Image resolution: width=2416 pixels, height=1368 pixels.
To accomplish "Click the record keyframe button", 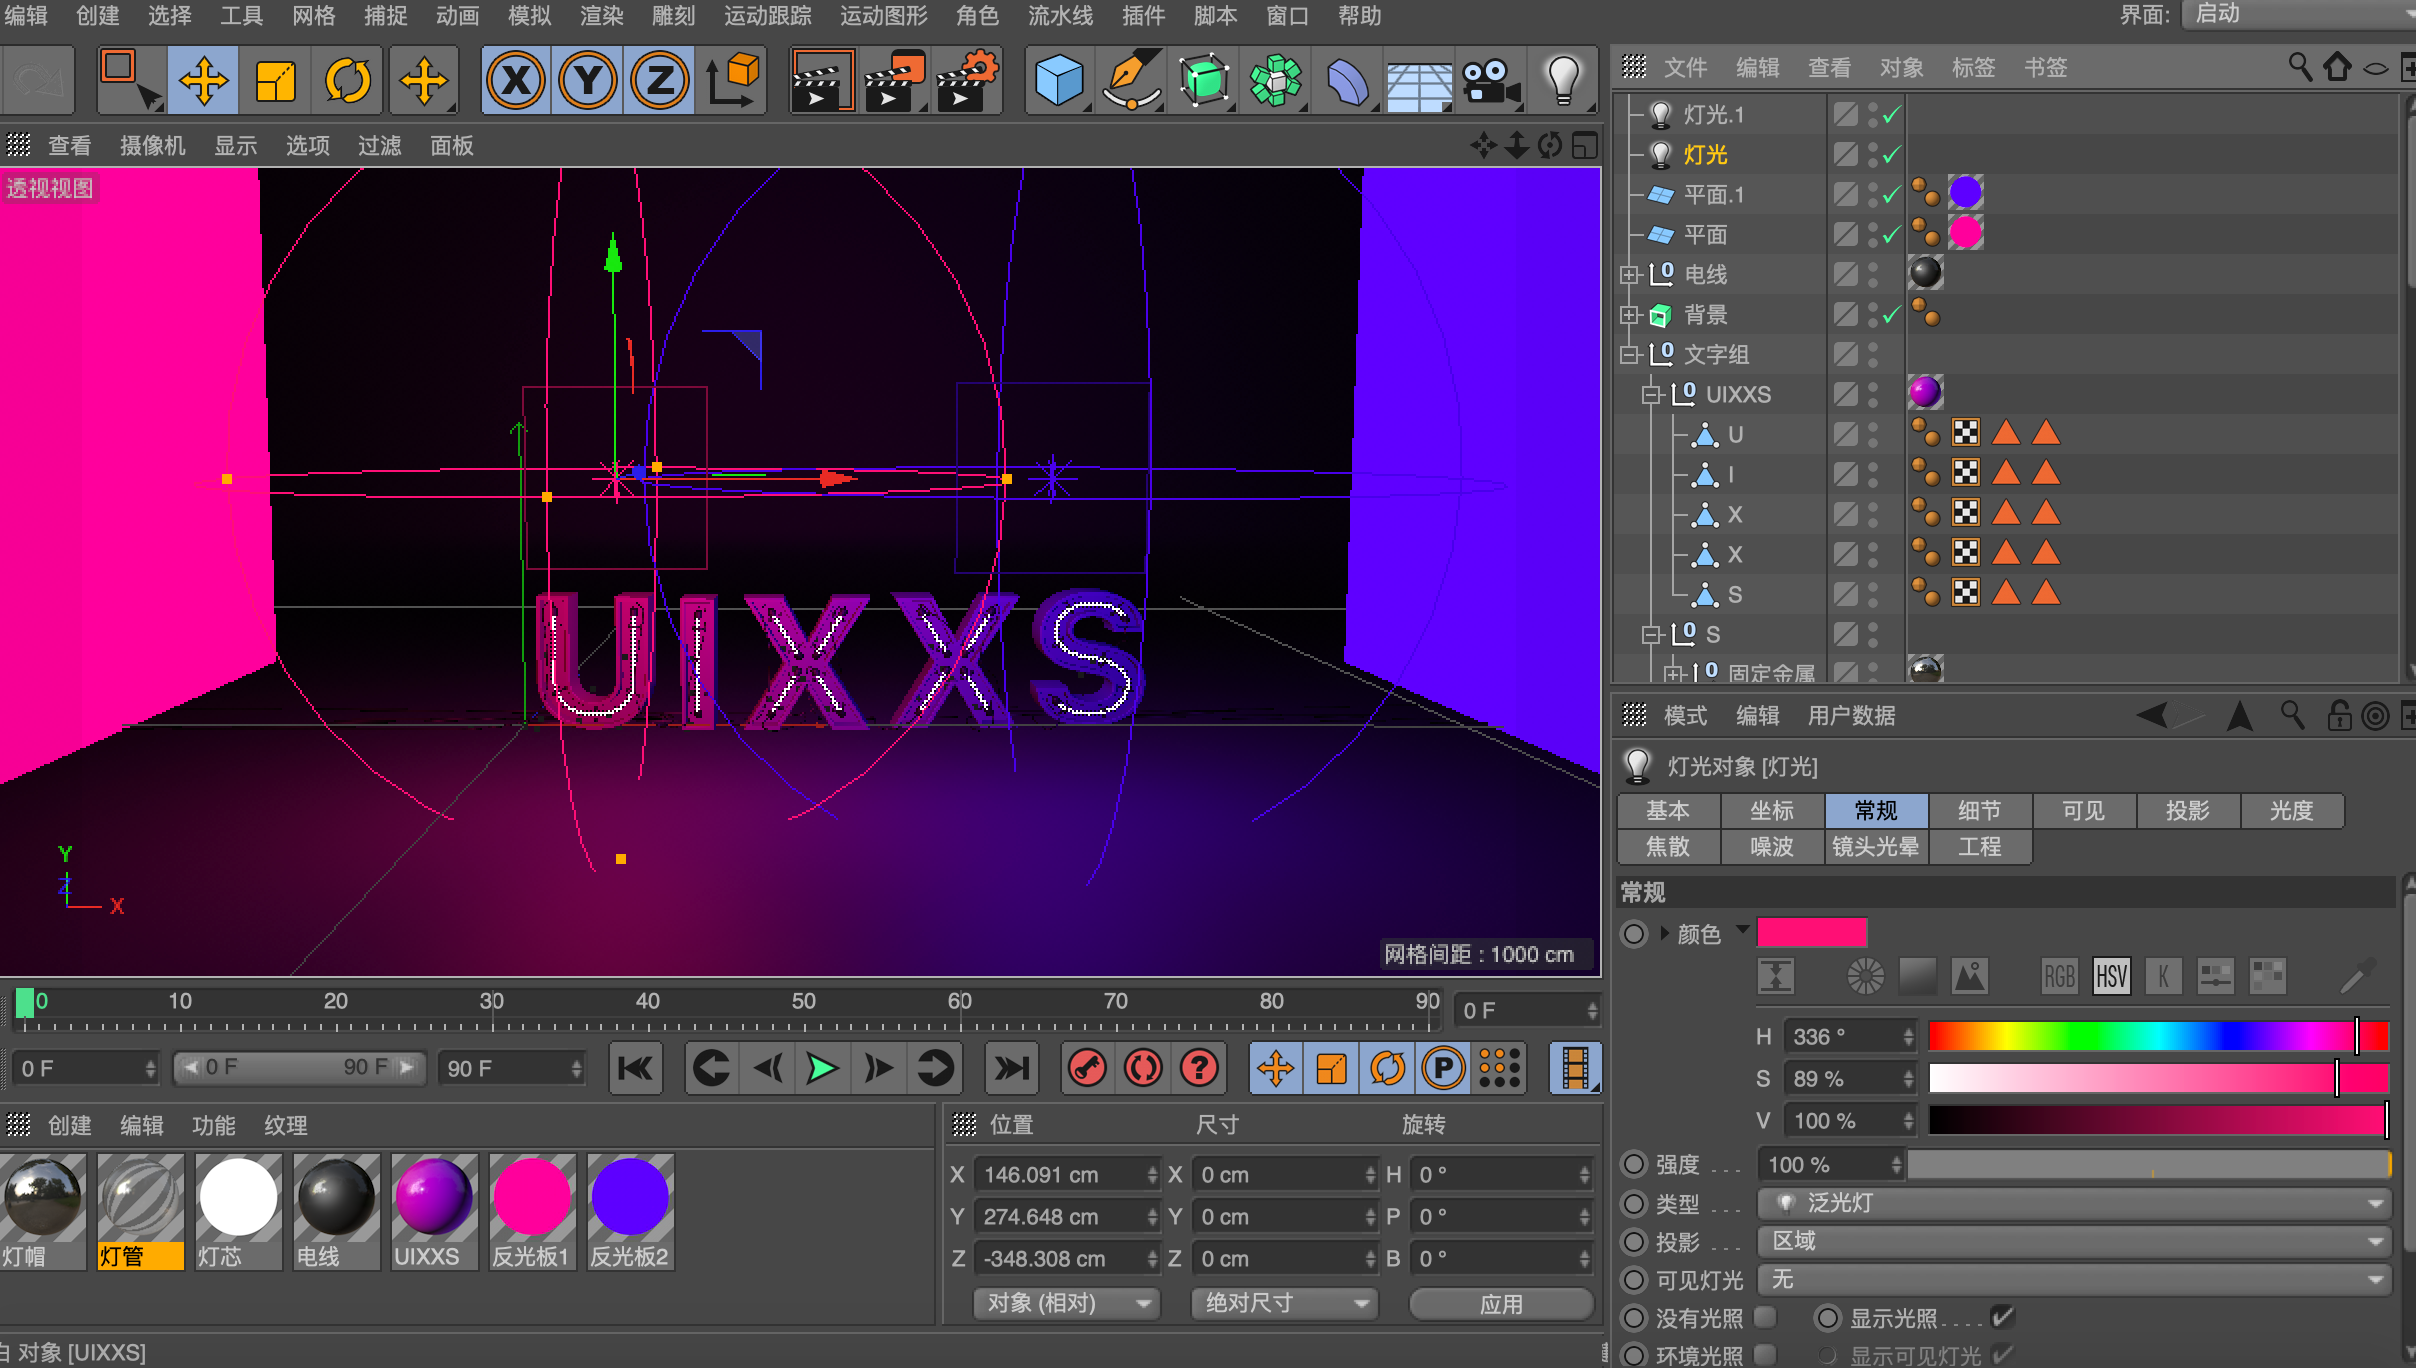I will (1087, 1069).
